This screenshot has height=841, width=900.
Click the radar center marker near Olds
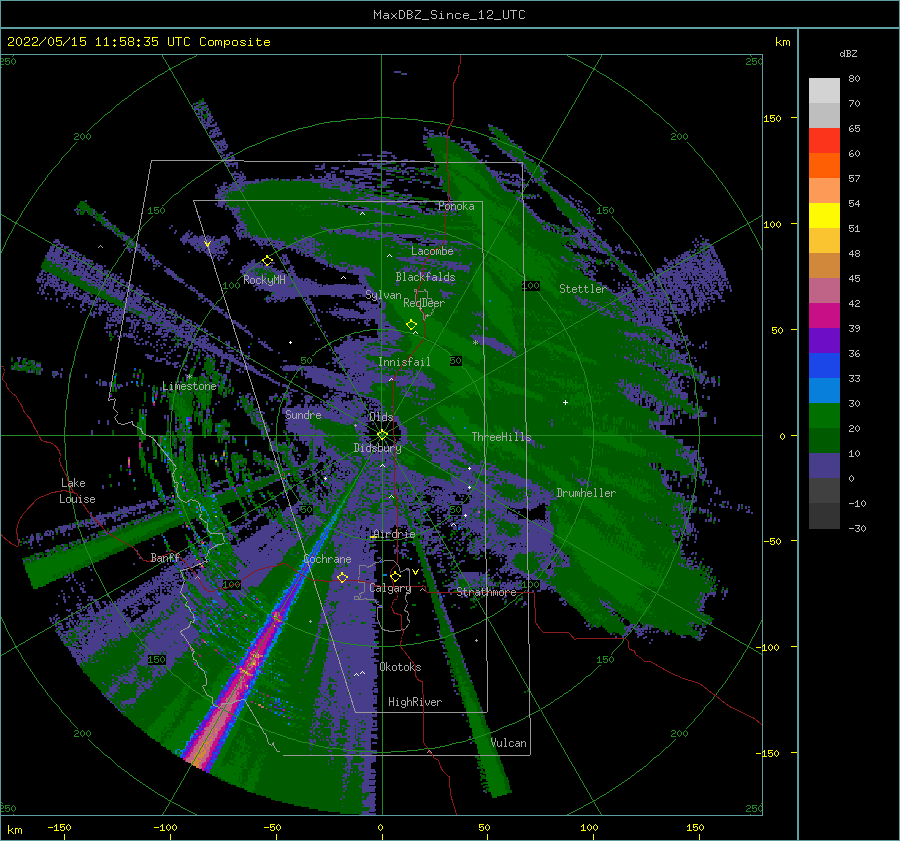coord(382,435)
